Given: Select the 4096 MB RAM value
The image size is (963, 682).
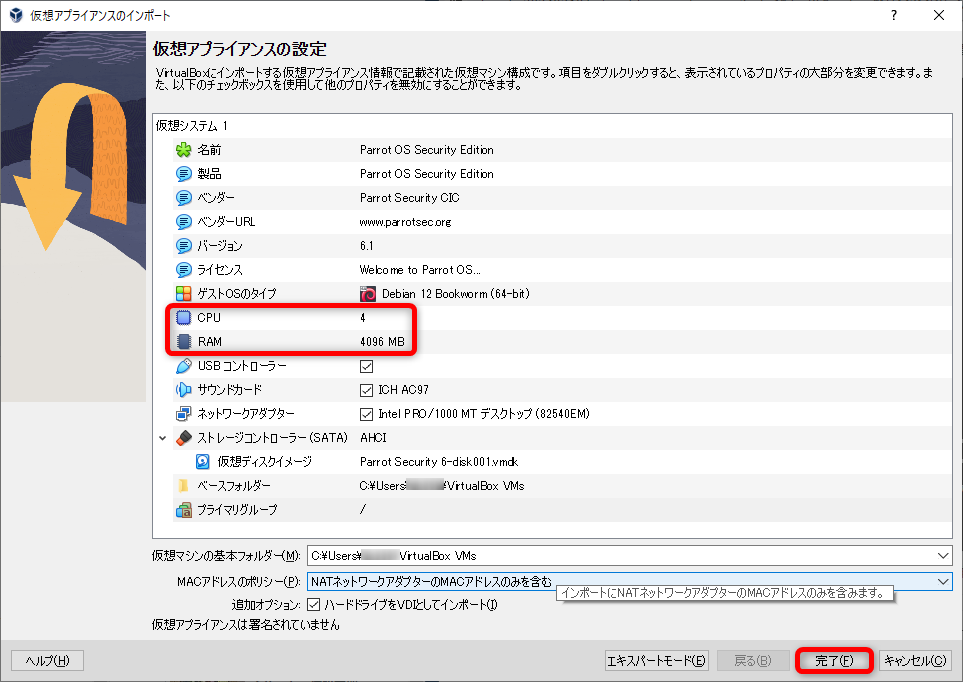Looking at the screenshot, I should pos(383,342).
